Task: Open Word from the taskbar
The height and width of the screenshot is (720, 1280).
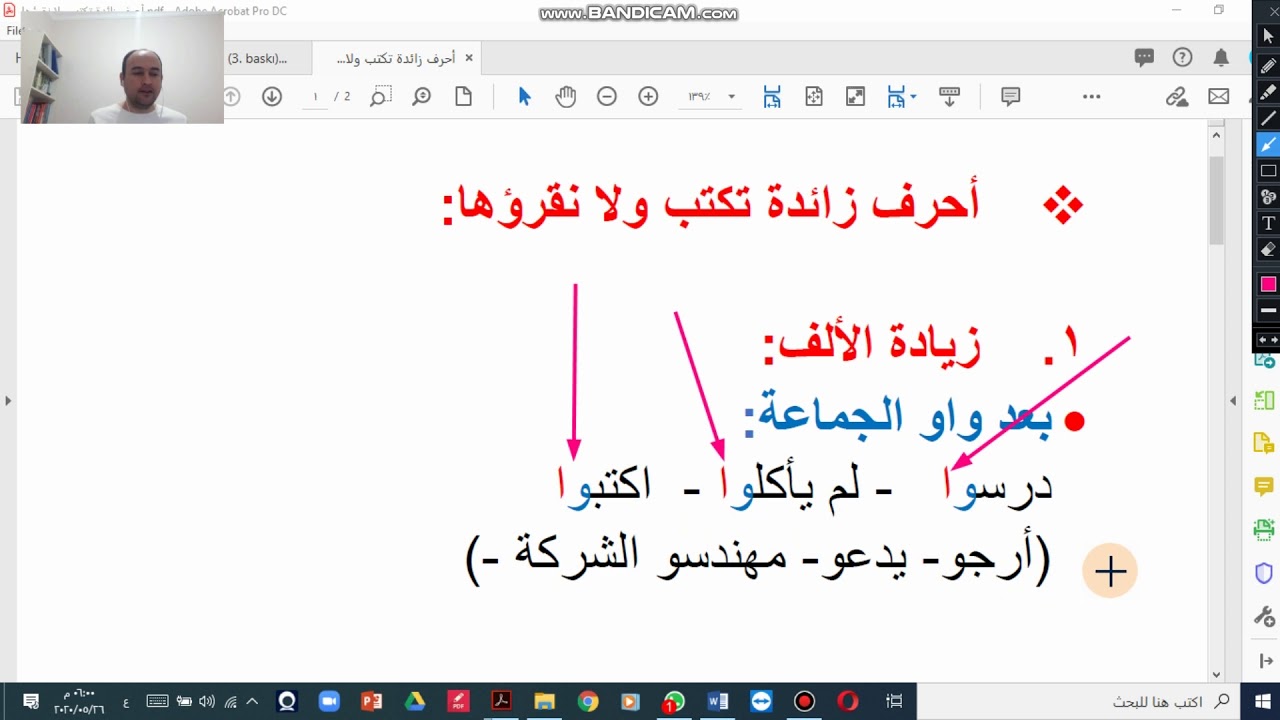Action: [718, 701]
